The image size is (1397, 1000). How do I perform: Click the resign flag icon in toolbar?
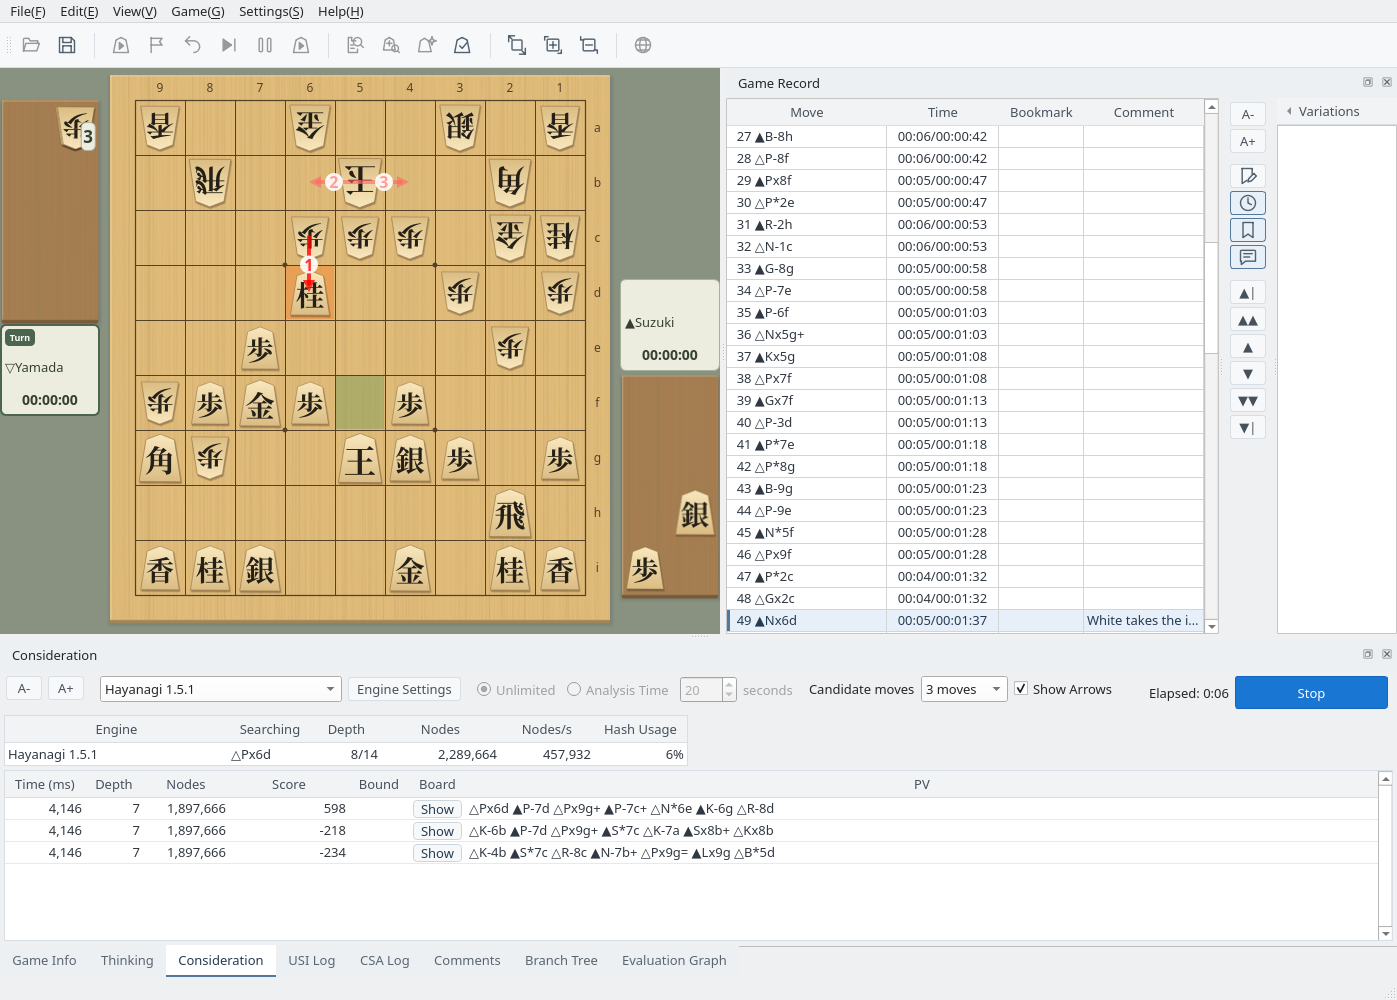157,45
